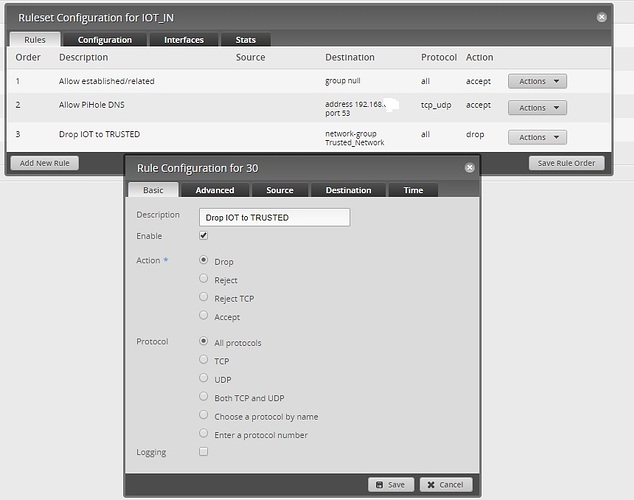Screen dimensions: 634x500
Task: Select Both TCP and UDP protocol
Action: click(x=203, y=396)
